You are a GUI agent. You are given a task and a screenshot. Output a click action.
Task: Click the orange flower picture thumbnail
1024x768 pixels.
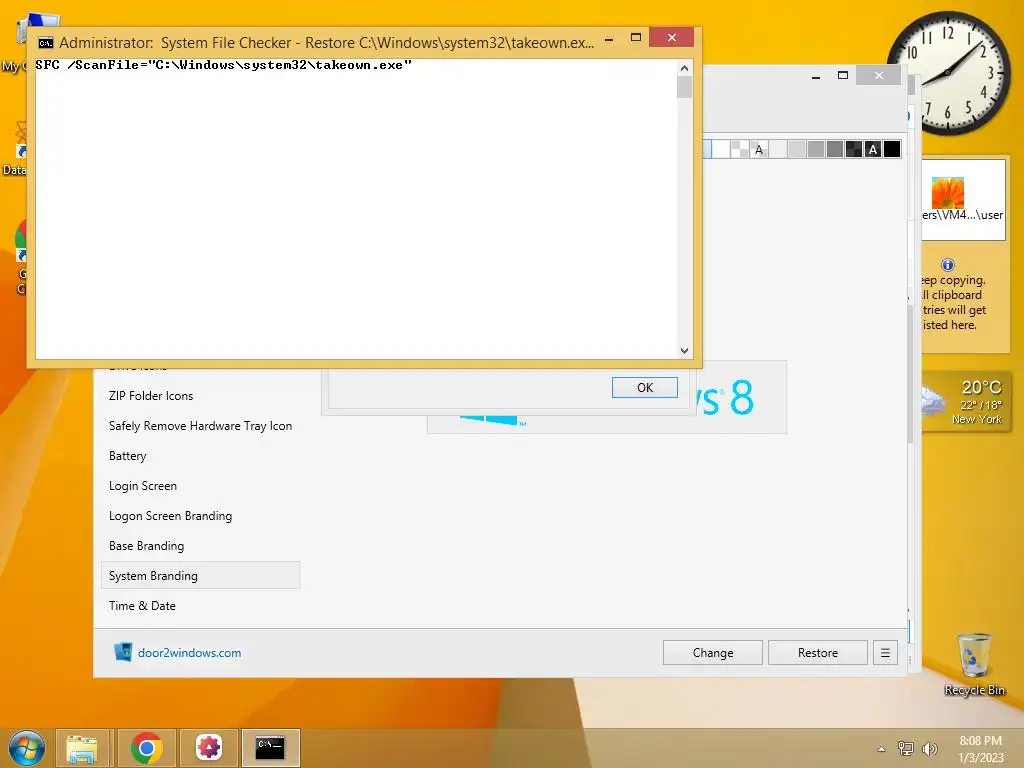pyautogui.click(x=948, y=193)
